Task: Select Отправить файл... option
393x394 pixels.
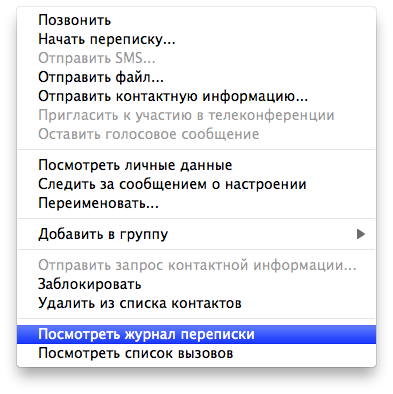Action: tap(196, 77)
